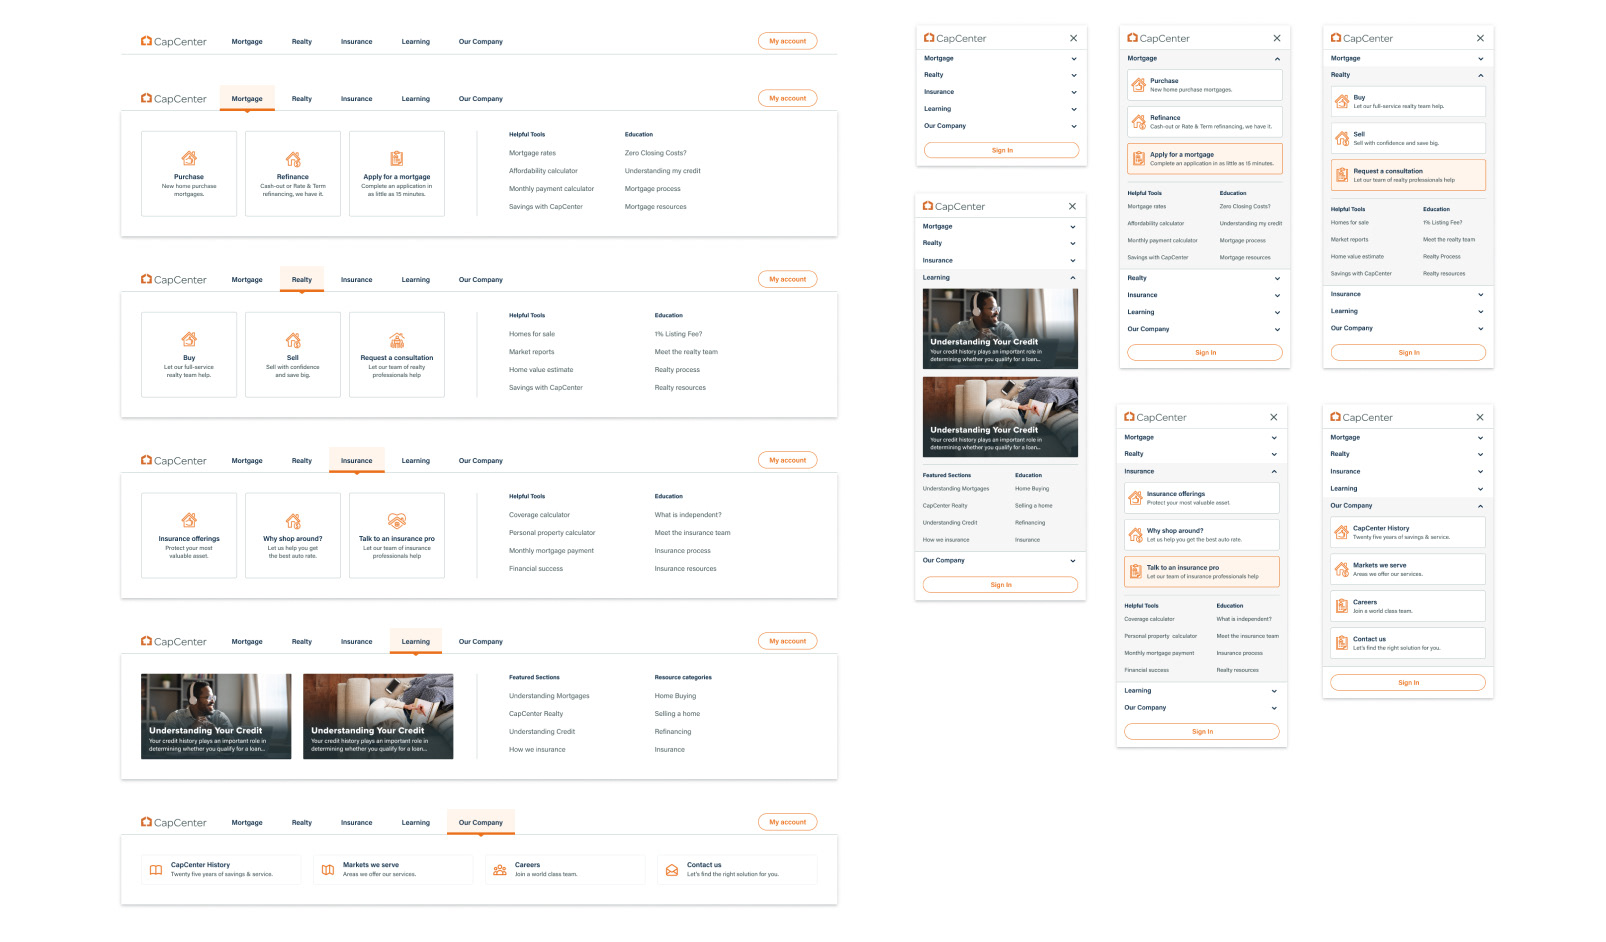
Task: Collapse the expanded Insurance section in mobile menu
Action: (x=1201, y=471)
